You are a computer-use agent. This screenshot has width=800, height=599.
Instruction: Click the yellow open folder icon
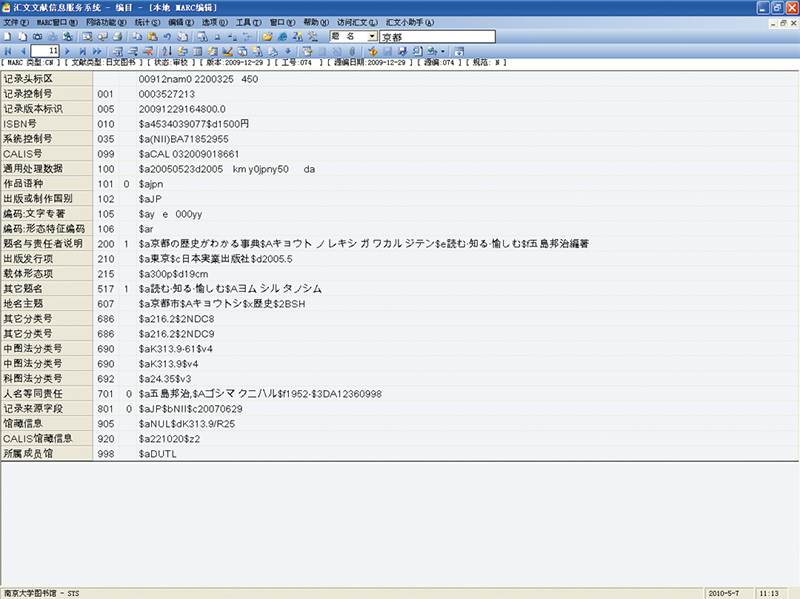pos(267,37)
